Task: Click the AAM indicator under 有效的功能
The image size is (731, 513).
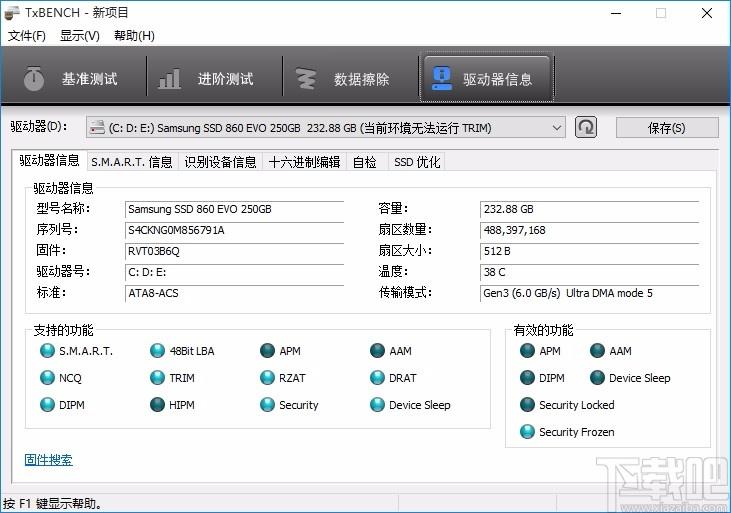Action: point(597,351)
